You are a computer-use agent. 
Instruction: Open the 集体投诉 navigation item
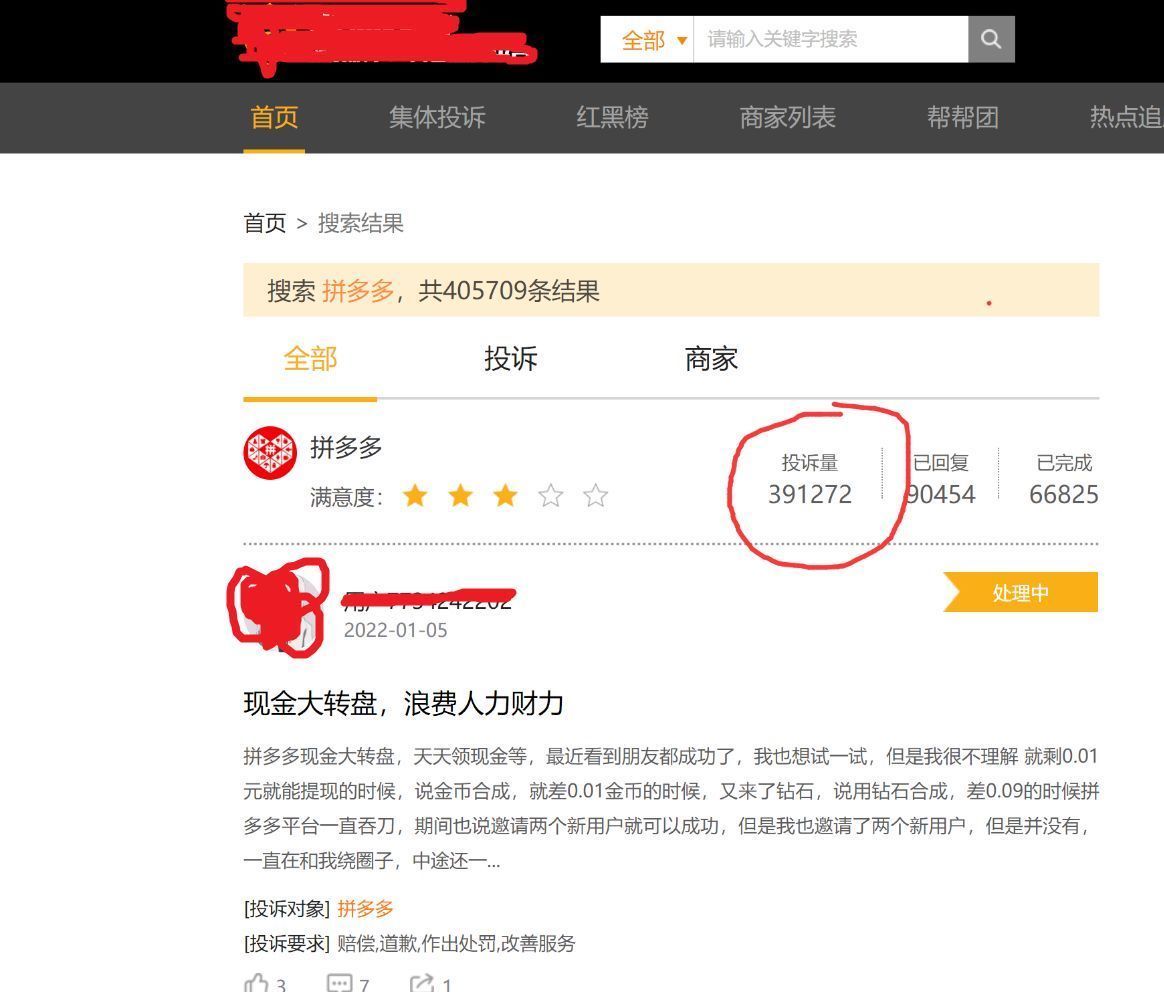point(436,117)
